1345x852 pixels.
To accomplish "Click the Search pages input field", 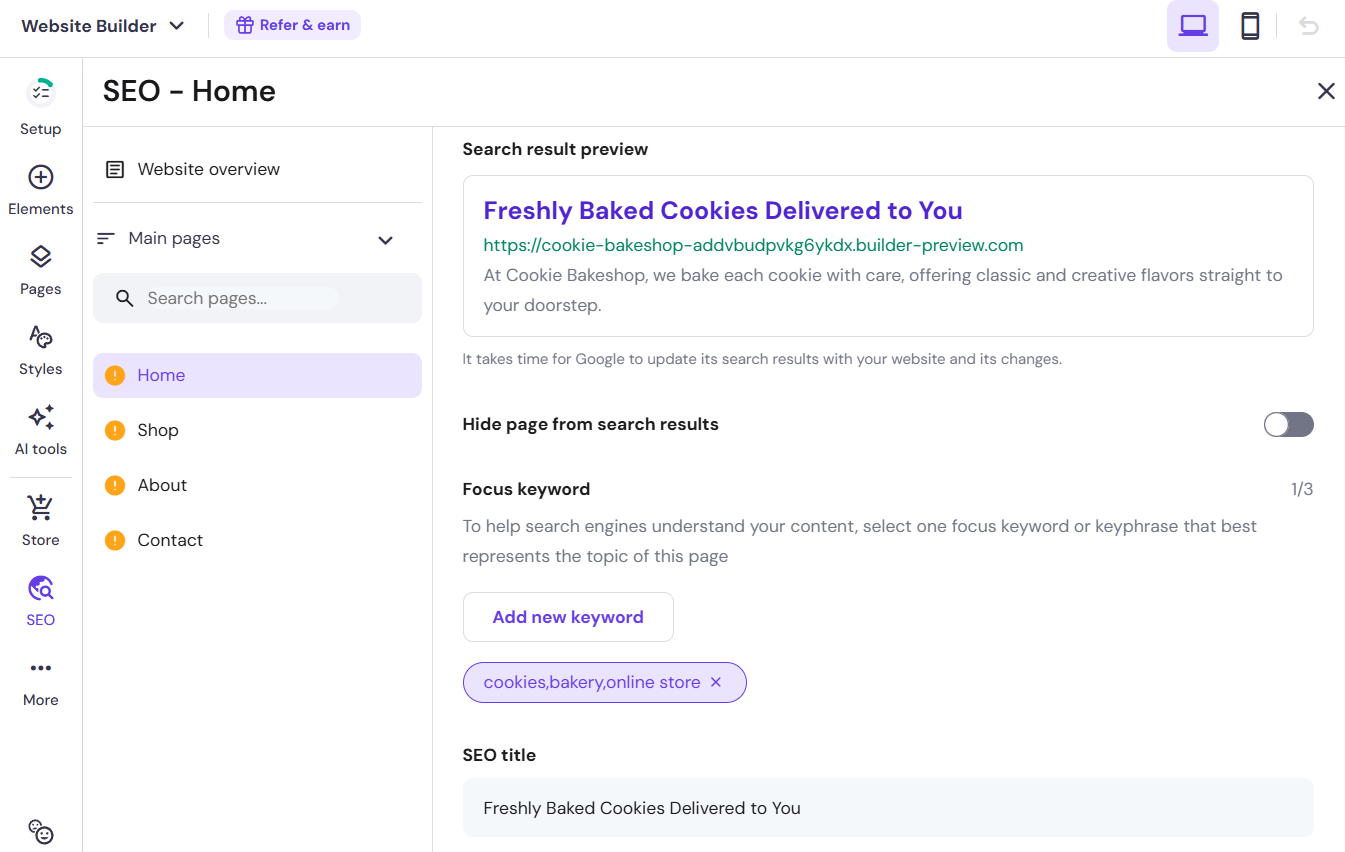I will pyautogui.click(x=240, y=298).
